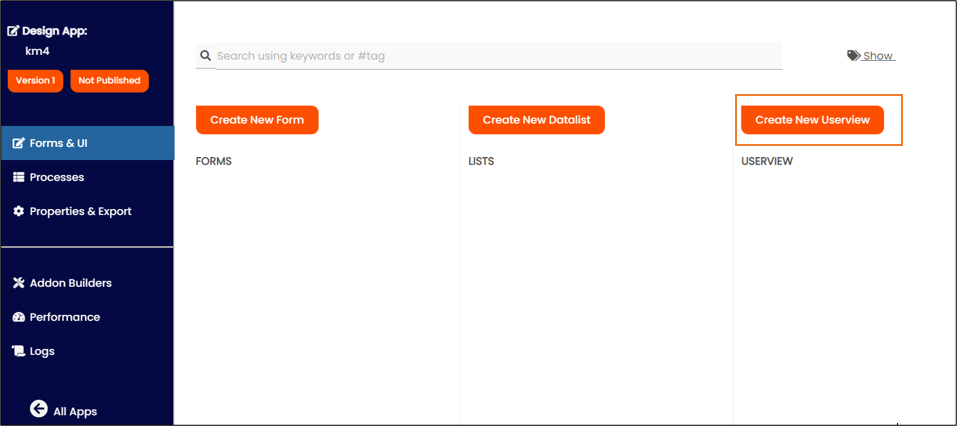The image size is (957, 426).
Task: Go back to All Apps
Action: pyautogui.click(x=64, y=410)
